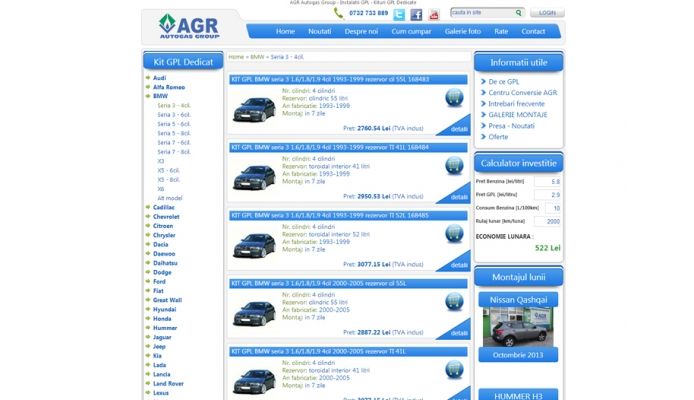Open the Home menu item
This screenshot has height=400, width=694.
click(x=285, y=31)
